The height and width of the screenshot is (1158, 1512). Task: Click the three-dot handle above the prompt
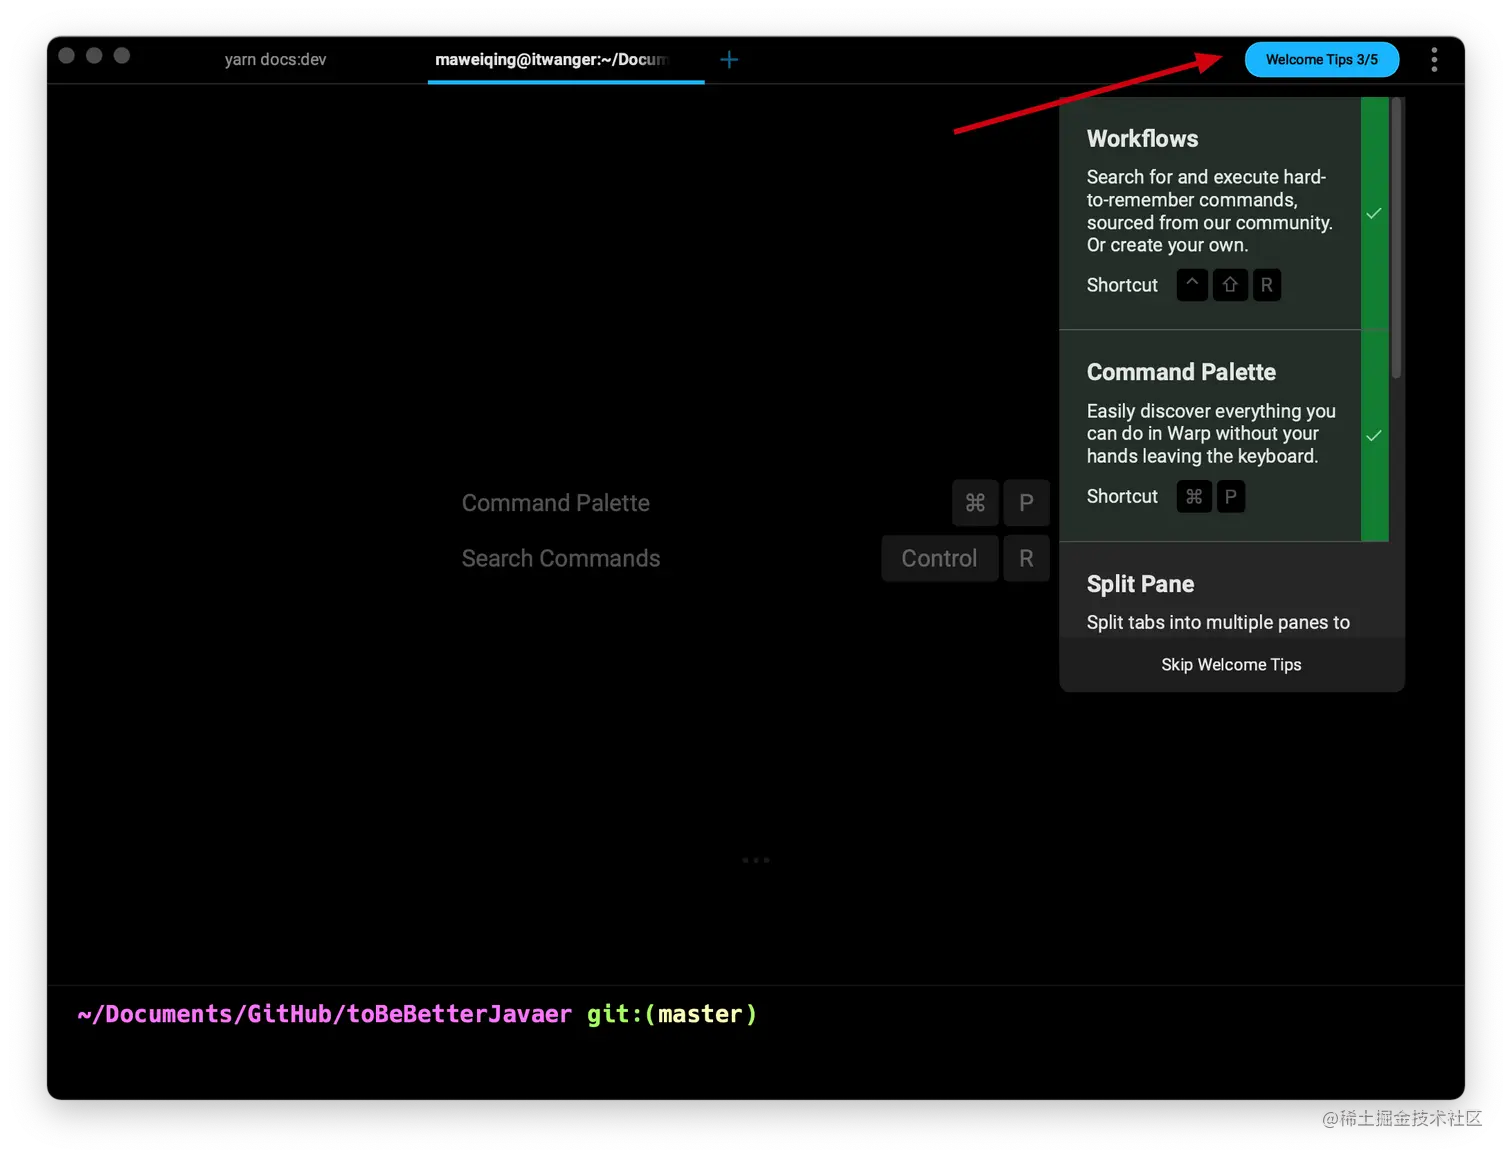[756, 860]
